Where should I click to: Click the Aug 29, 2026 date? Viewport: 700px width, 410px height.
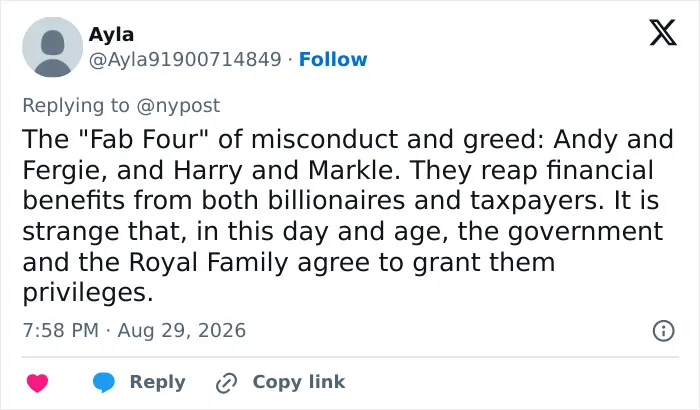click(182, 331)
